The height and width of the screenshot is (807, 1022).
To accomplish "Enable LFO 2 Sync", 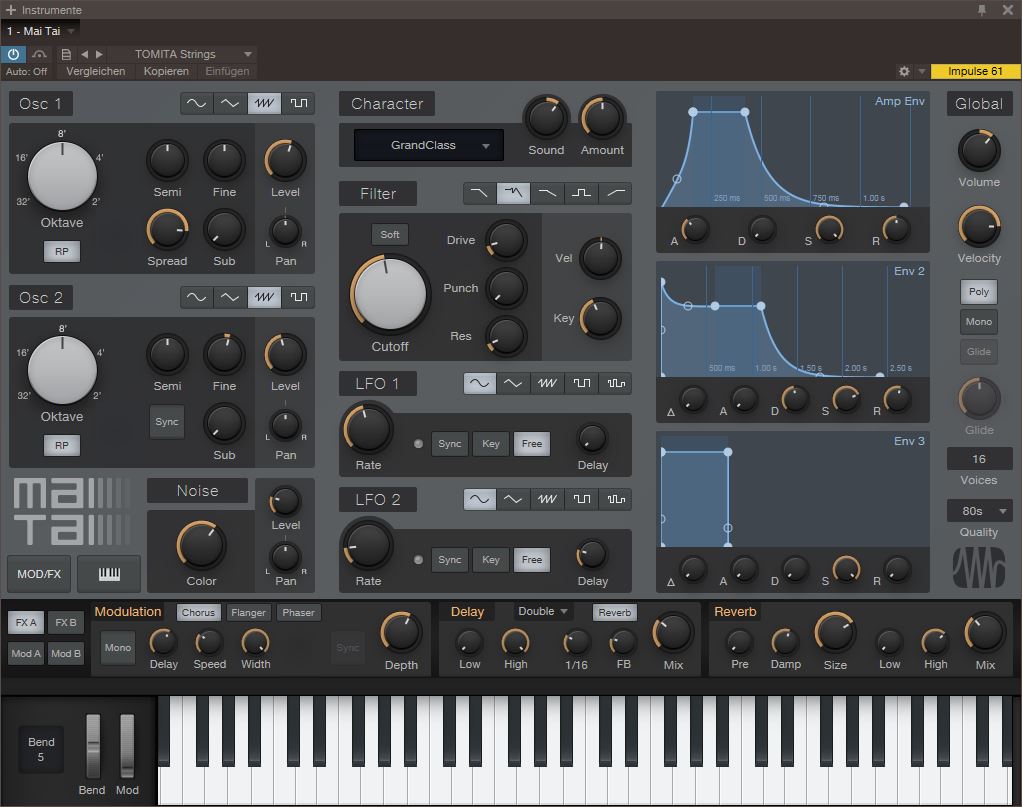I will [x=450, y=560].
